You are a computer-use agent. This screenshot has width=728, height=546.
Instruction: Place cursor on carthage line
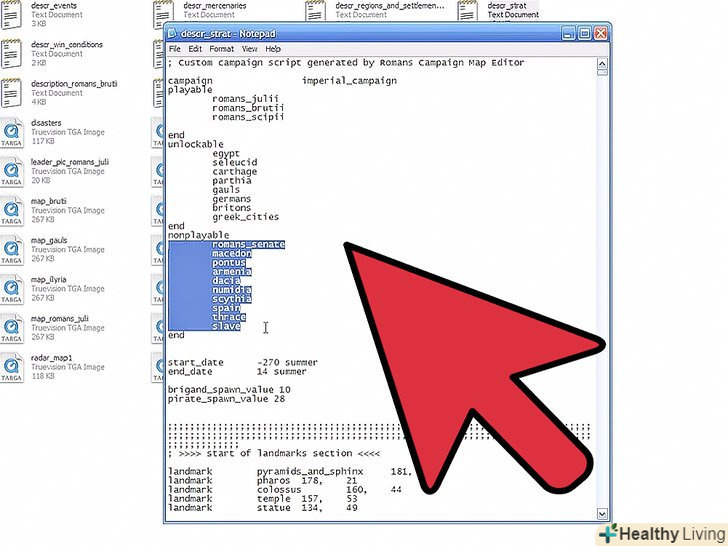click(234, 171)
